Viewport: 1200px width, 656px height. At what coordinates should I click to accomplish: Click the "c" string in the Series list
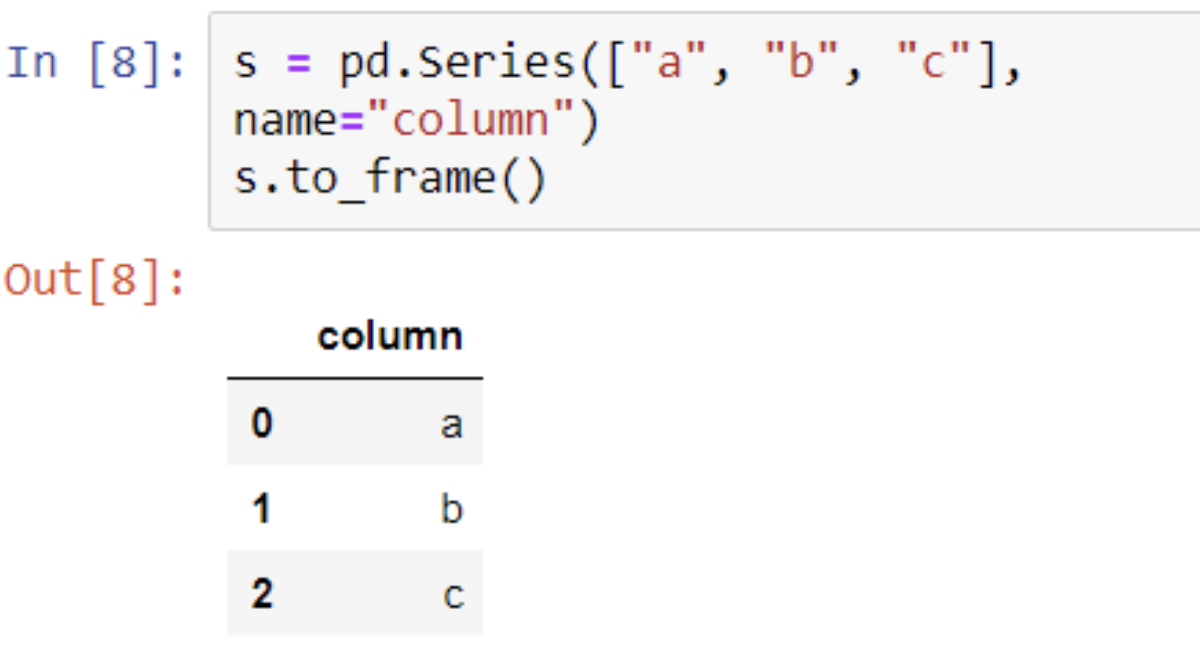pyautogui.click(x=935, y=65)
